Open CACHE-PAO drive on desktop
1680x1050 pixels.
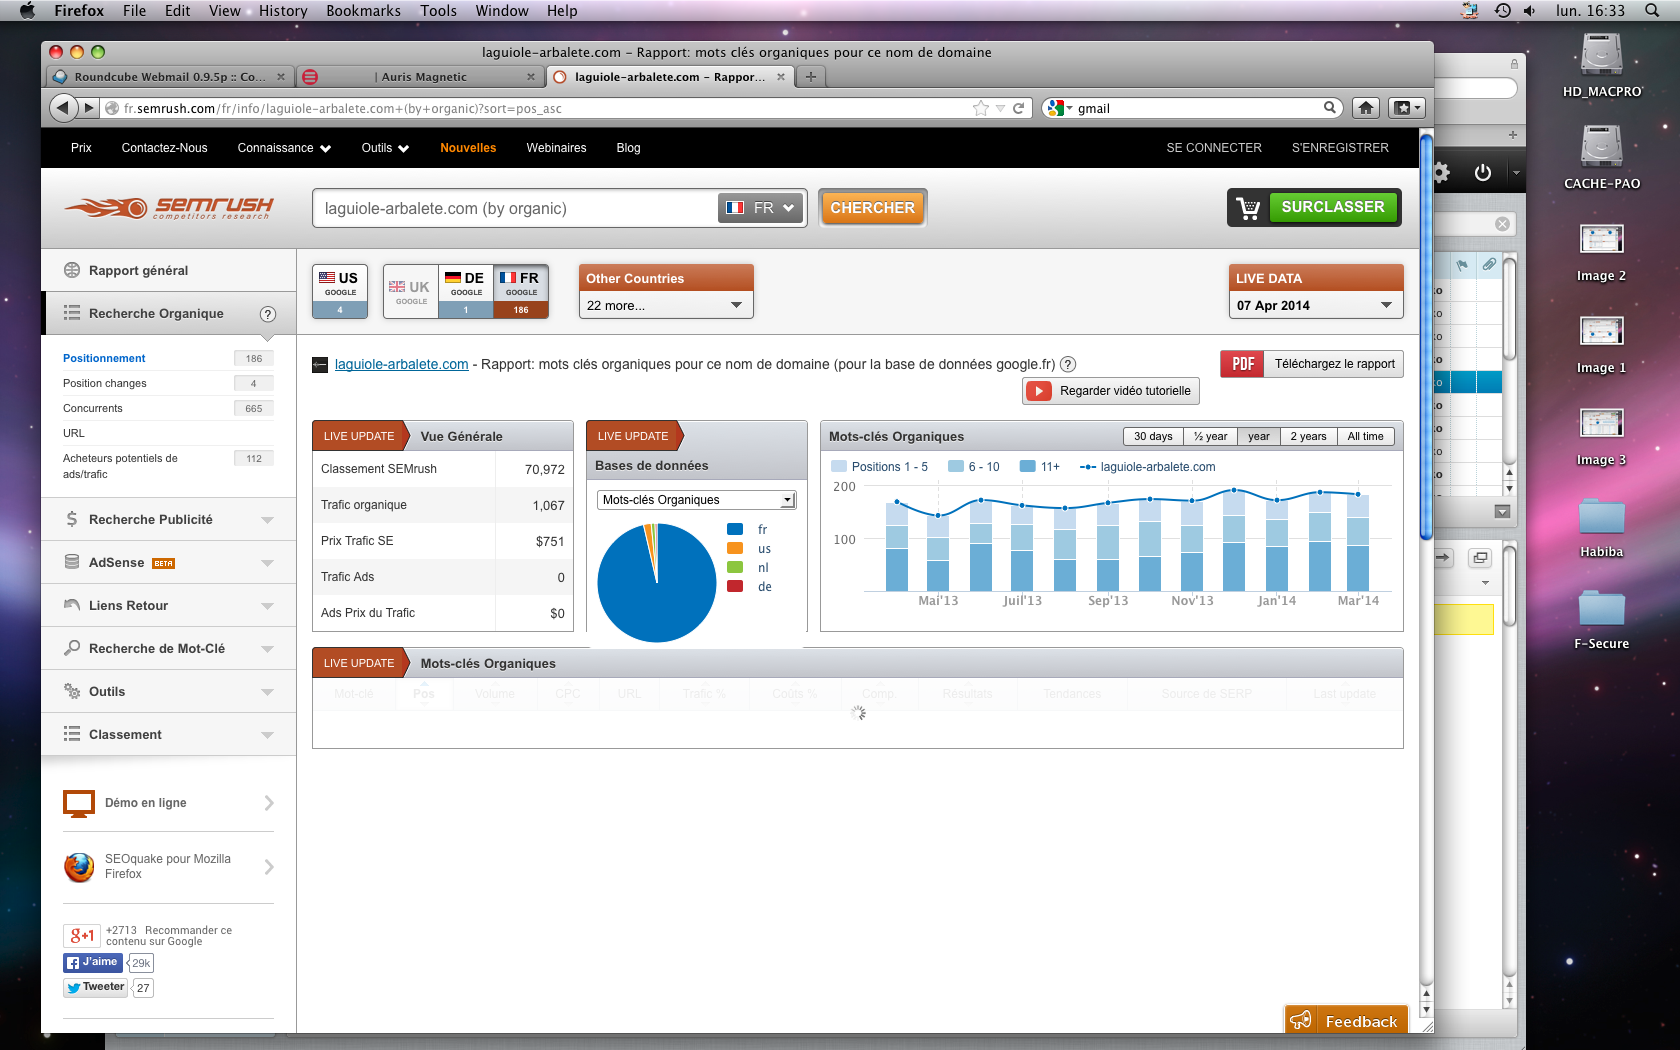[x=1602, y=156]
